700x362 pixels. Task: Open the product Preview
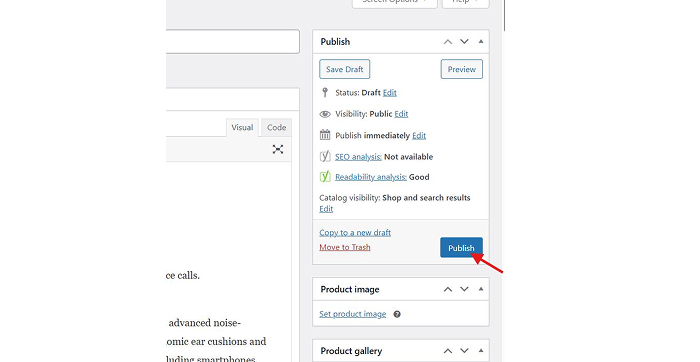click(462, 69)
